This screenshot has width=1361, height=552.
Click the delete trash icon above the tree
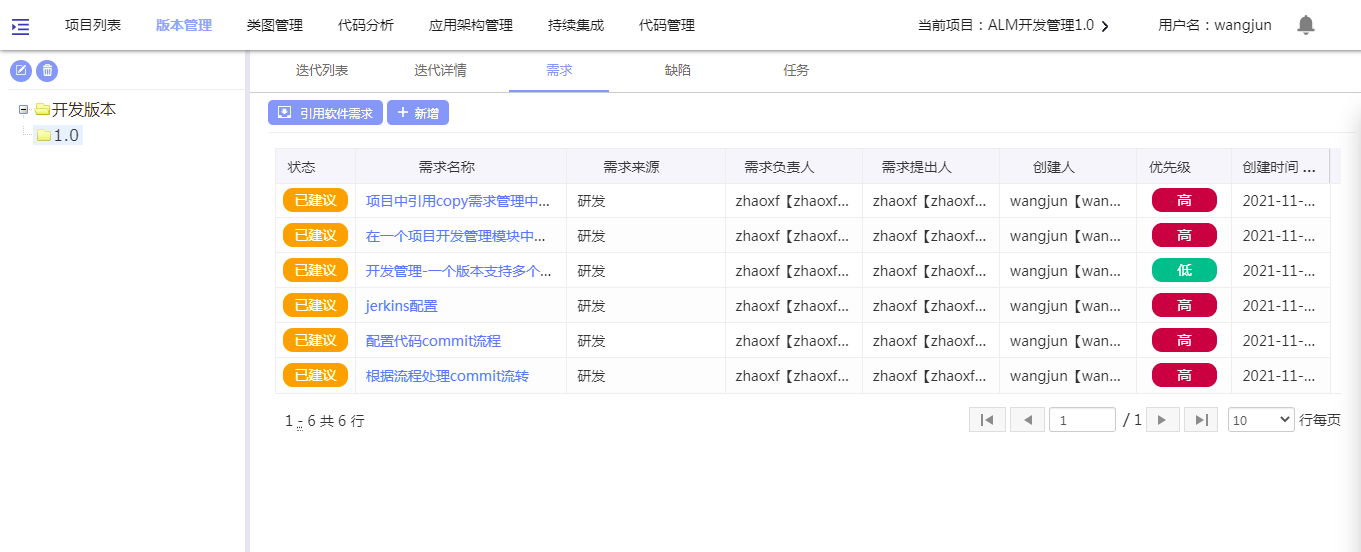[x=47, y=70]
